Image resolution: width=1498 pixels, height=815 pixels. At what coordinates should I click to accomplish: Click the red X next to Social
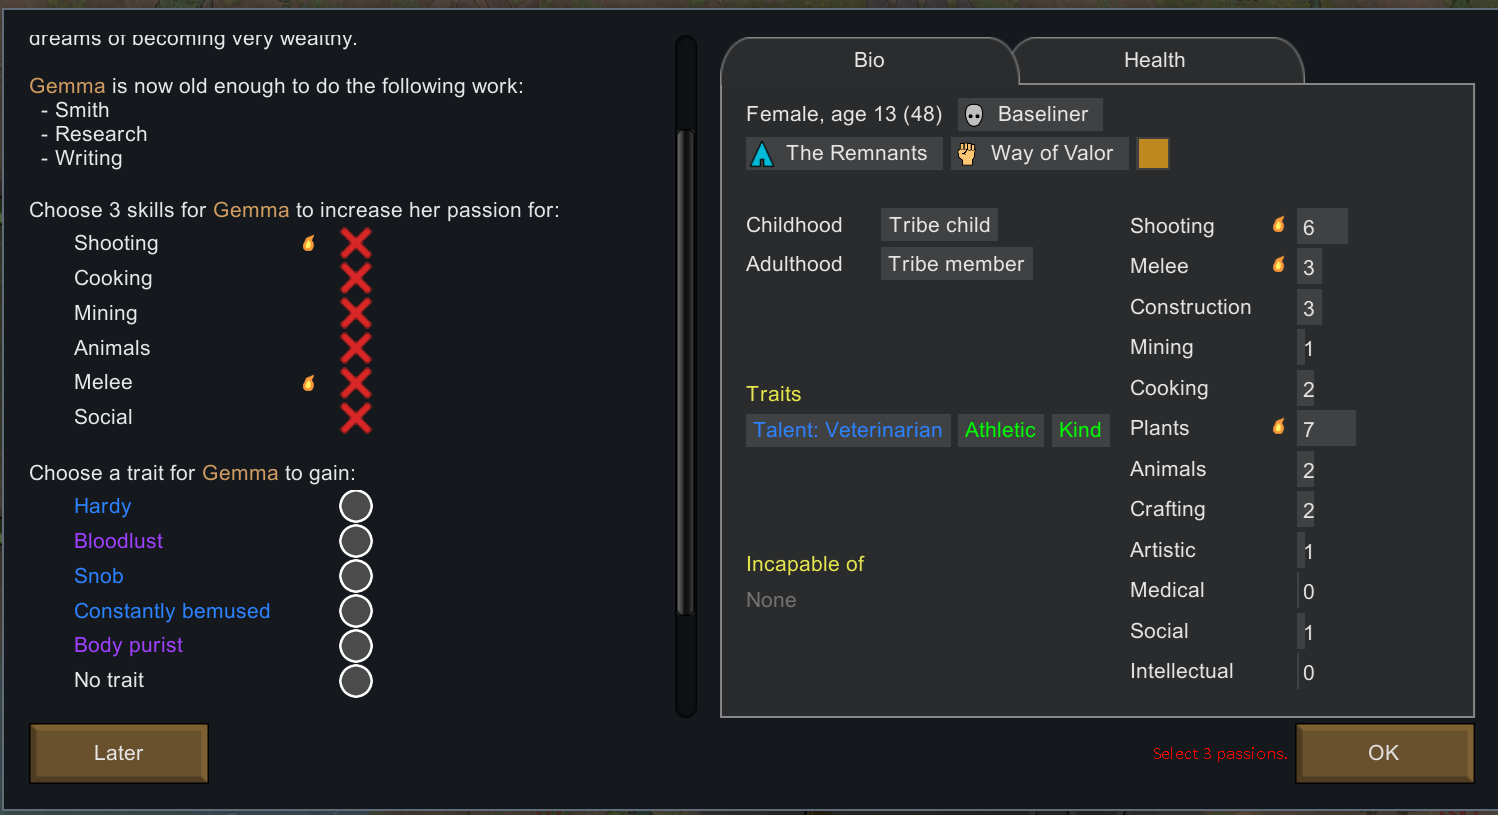point(355,417)
